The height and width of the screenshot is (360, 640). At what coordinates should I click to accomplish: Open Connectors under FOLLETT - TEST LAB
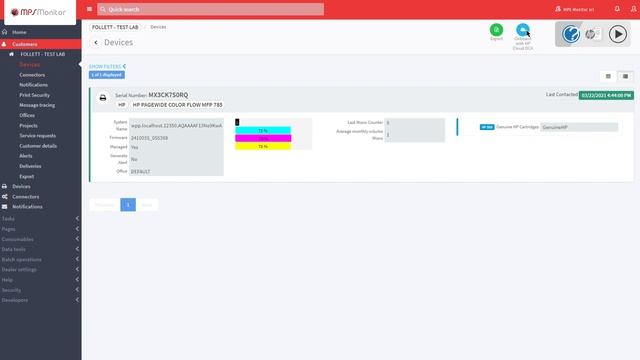tap(32, 75)
